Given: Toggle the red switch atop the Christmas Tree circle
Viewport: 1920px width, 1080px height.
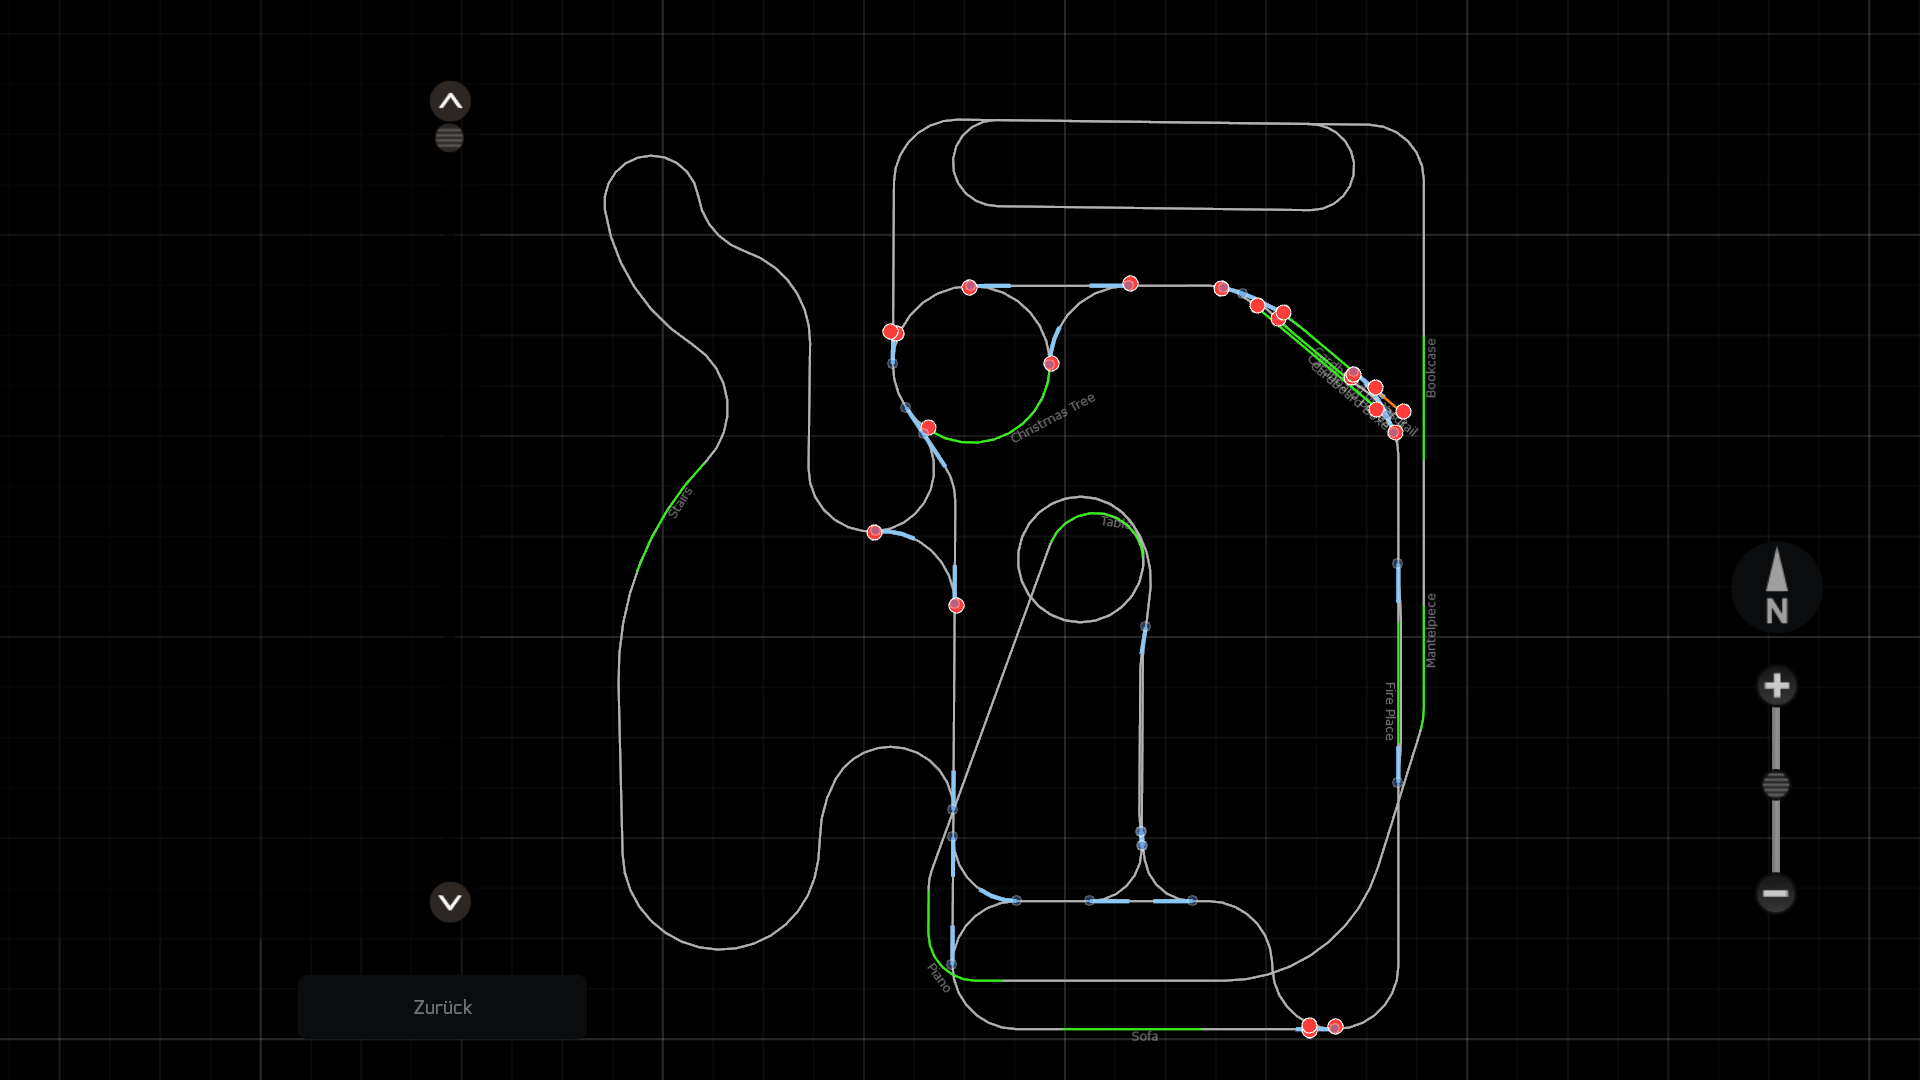Looking at the screenshot, I should point(969,287).
